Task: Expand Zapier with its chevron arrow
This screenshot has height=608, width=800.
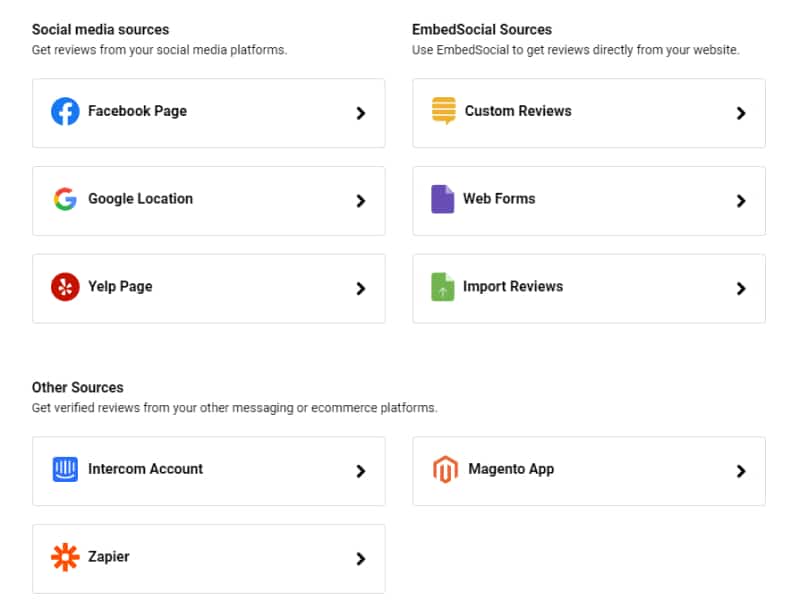Action: (361, 559)
